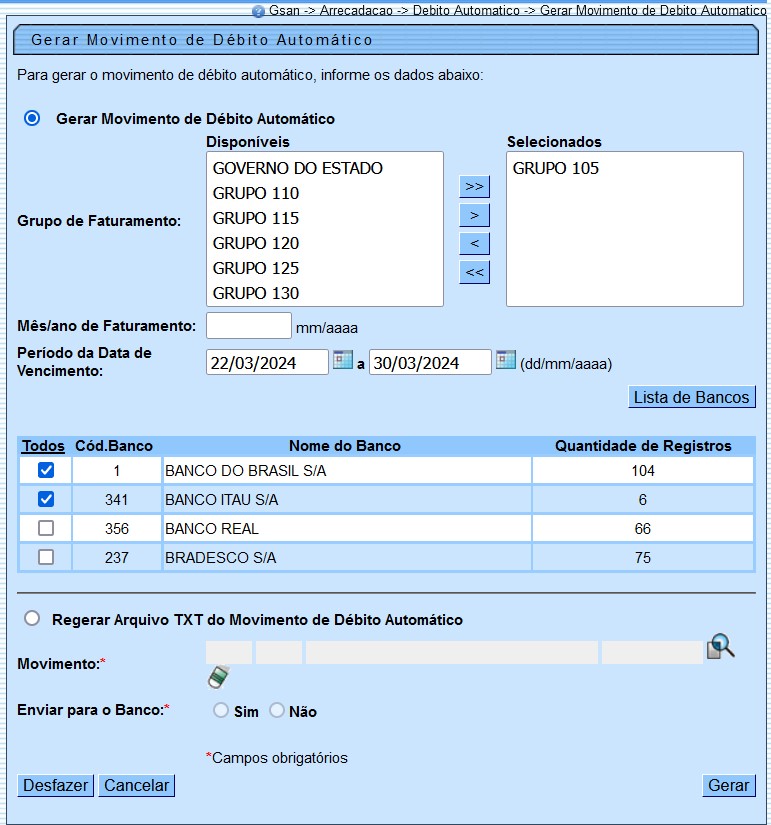Viewport: 771px width, 825px height.
Task: Uncheck the BANCO DO BRASIL S/A checkbox
Action: (x=46, y=470)
